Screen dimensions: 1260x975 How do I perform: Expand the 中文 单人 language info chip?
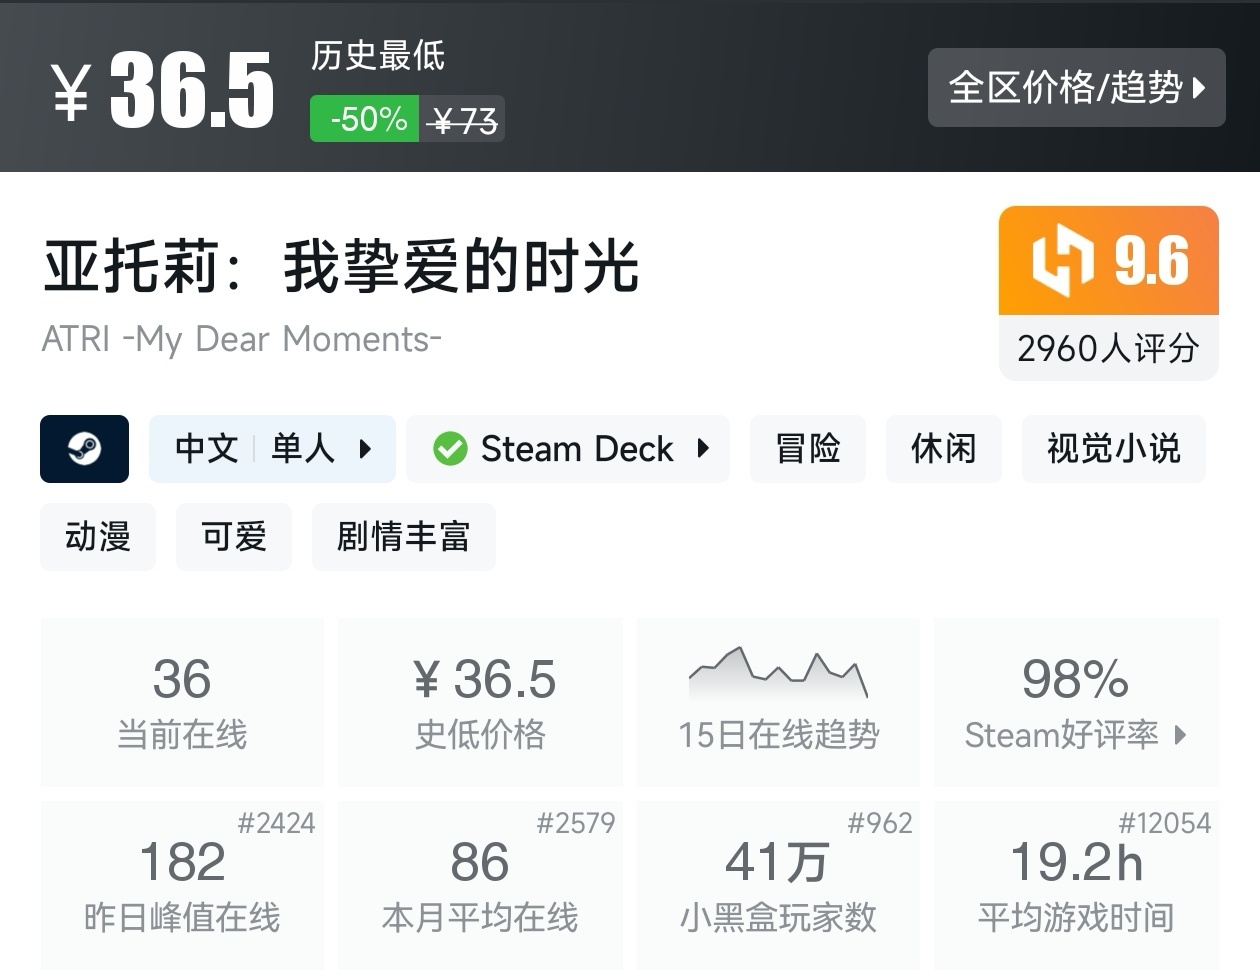click(272, 449)
